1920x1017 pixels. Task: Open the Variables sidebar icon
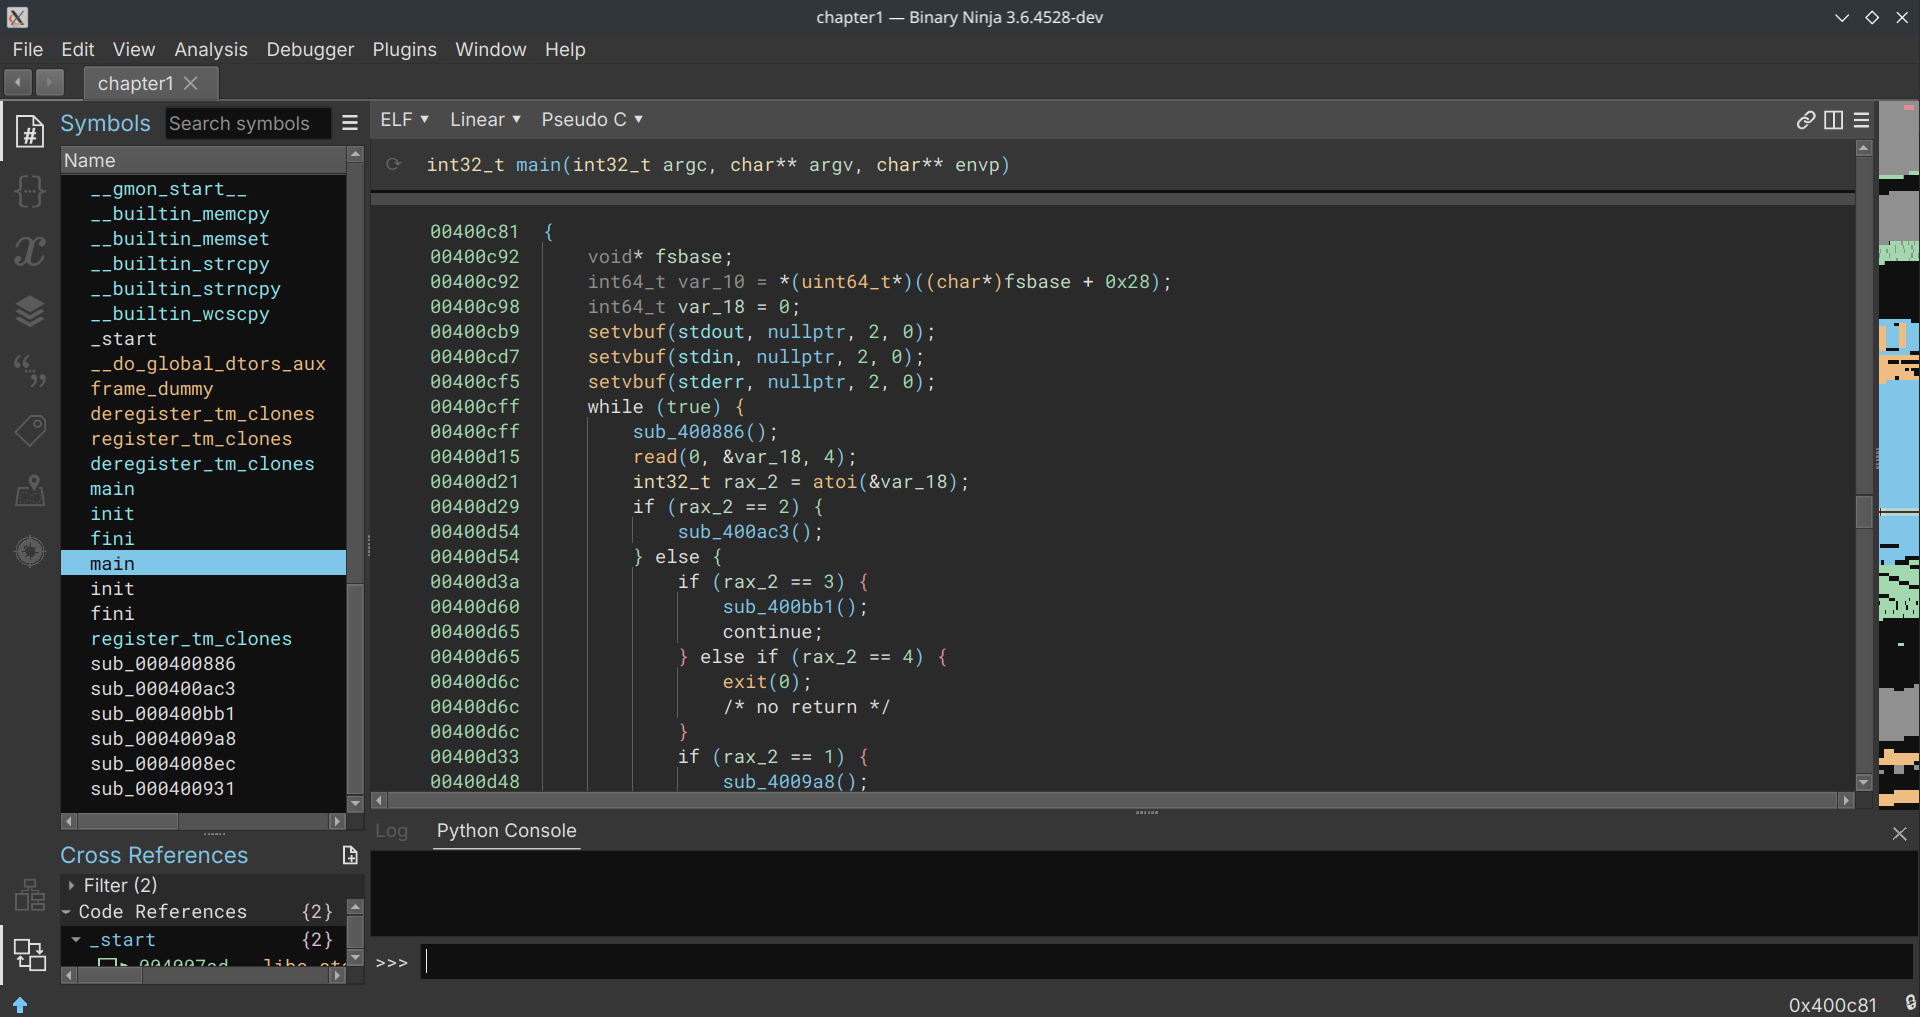pyautogui.click(x=30, y=251)
